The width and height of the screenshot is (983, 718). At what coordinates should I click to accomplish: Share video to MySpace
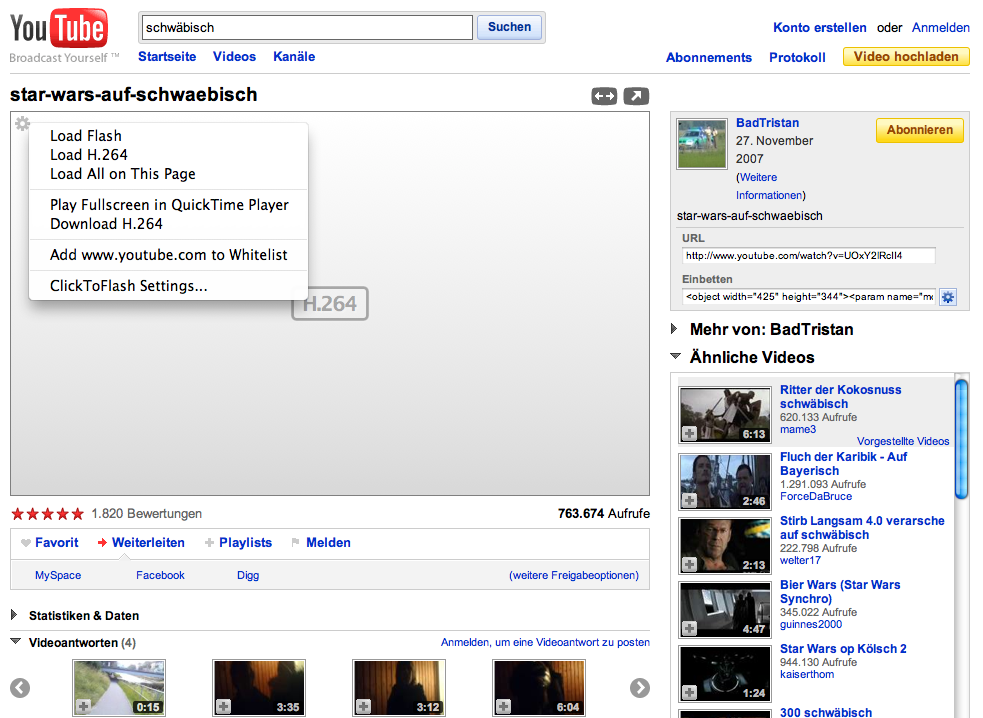[58, 575]
